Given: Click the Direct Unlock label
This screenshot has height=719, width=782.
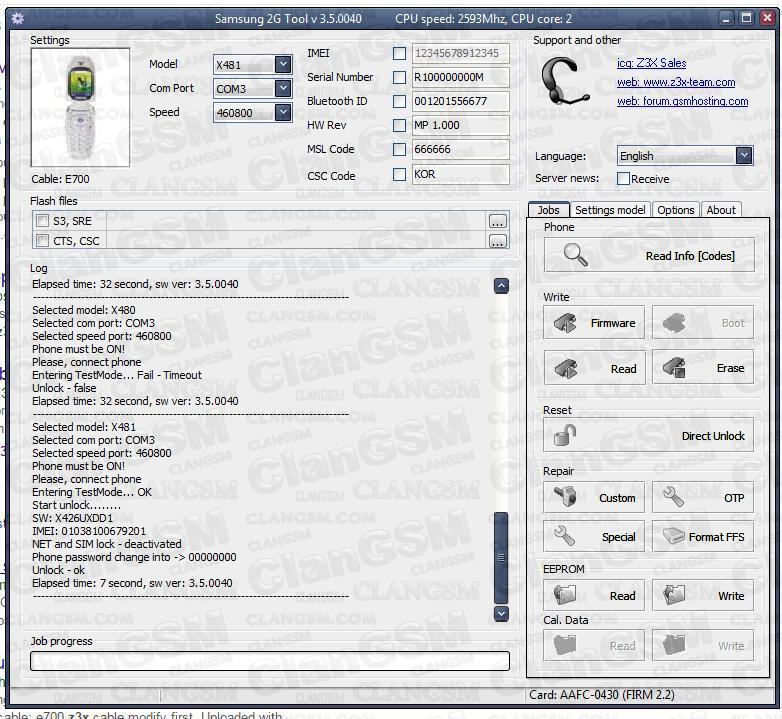Looking at the screenshot, I should [x=713, y=436].
